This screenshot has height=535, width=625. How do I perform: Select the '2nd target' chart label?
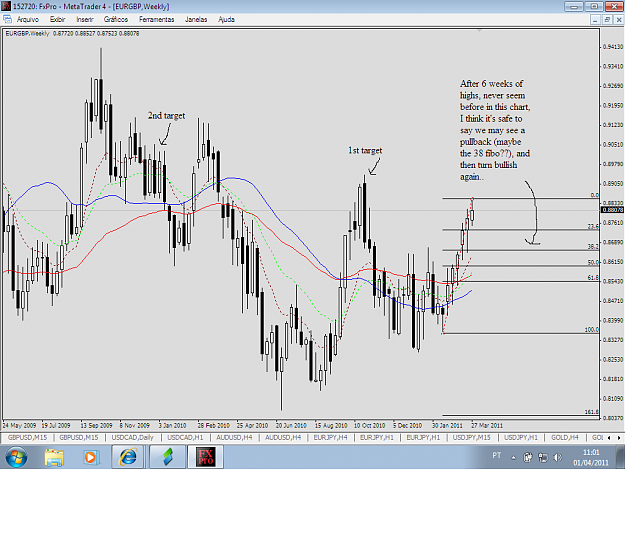coord(166,116)
